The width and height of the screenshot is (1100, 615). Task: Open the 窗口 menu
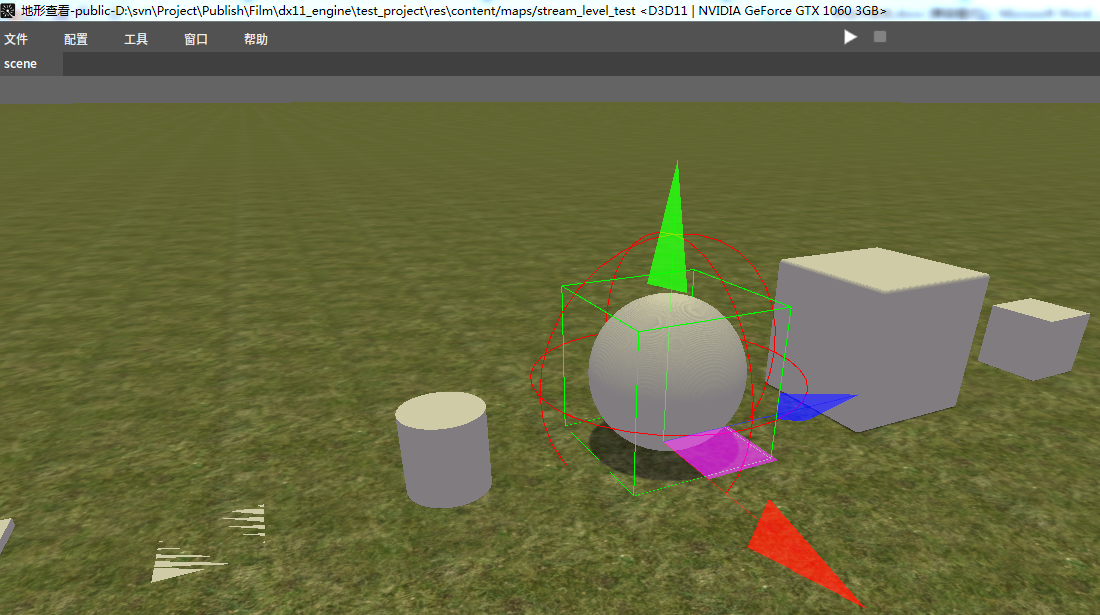(196, 39)
